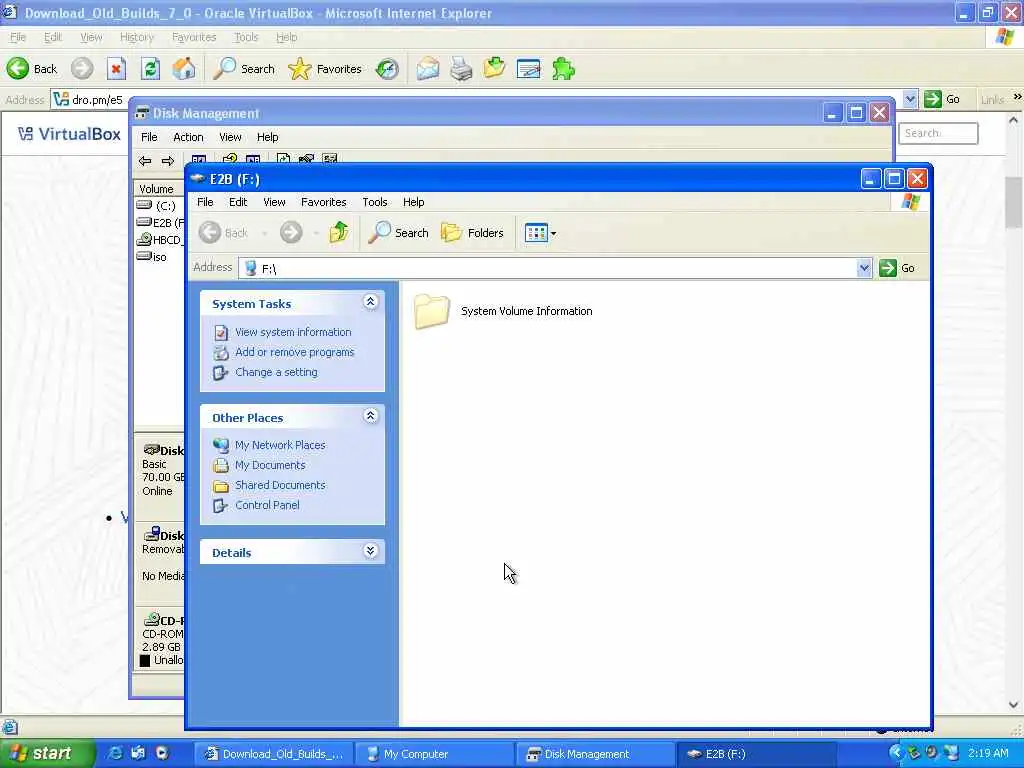The width and height of the screenshot is (1024, 768).
Task: Click Search in the E2B explorer toolbar
Action: click(x=398, y=232)
